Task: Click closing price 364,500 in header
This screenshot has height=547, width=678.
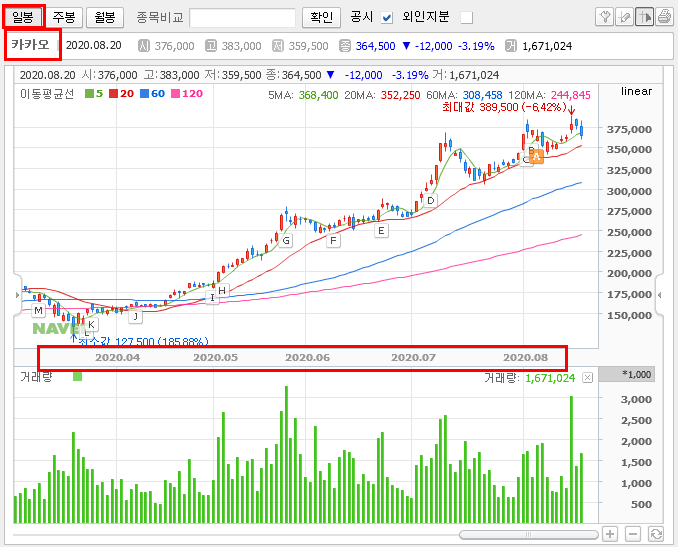Action: point(375,46)
